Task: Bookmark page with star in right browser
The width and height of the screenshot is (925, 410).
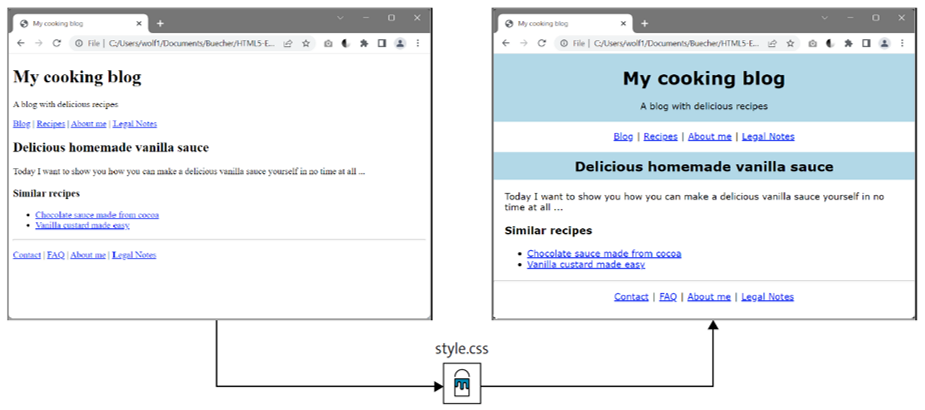Action: coord(790,43)
